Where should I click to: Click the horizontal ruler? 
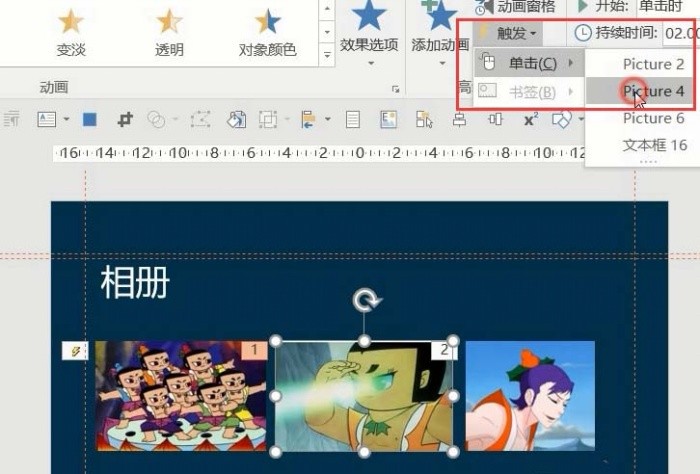319,153
